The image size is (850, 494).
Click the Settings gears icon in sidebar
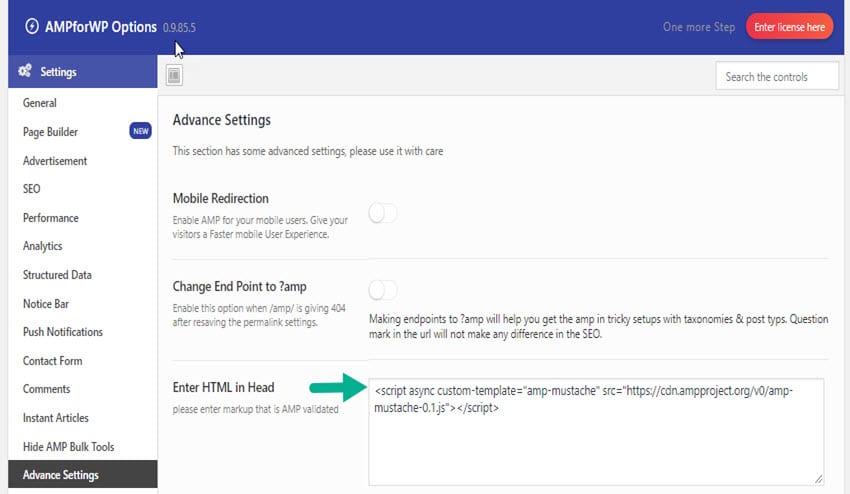[x=25, y=70]
